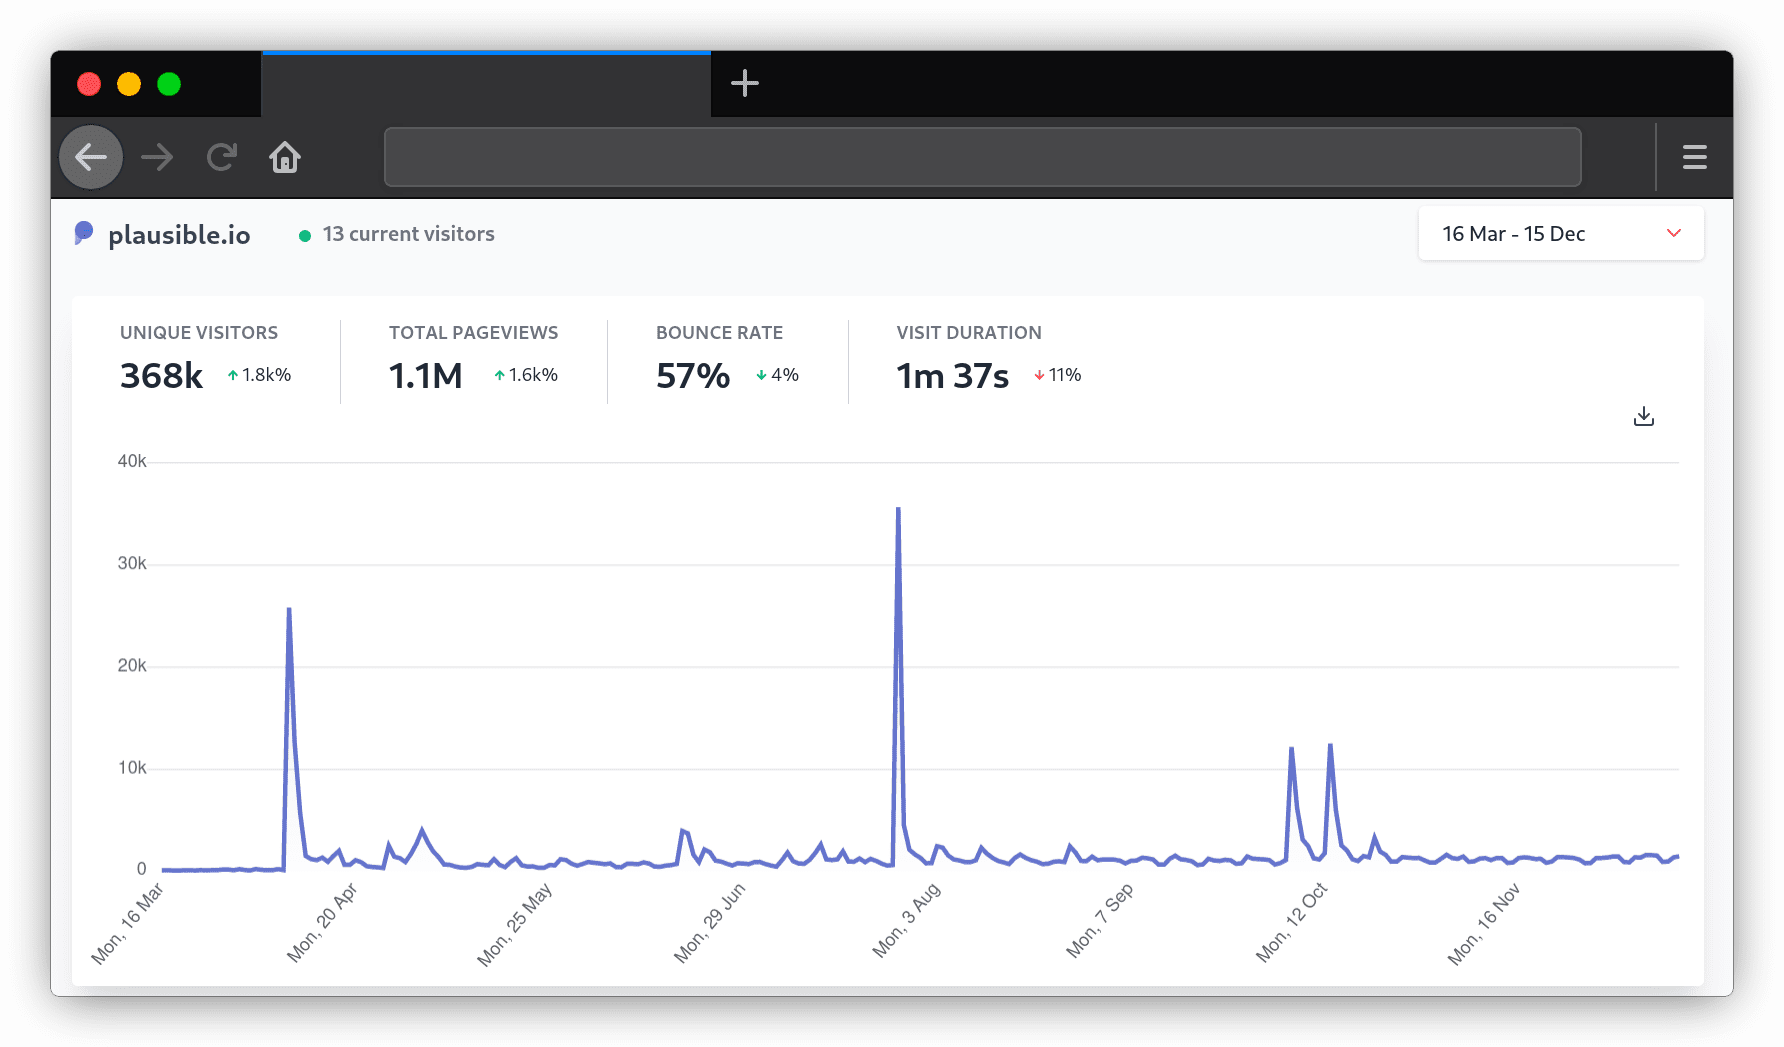
Task: Click the Mon, 3 Aug axis label
Action: (906, 921)
